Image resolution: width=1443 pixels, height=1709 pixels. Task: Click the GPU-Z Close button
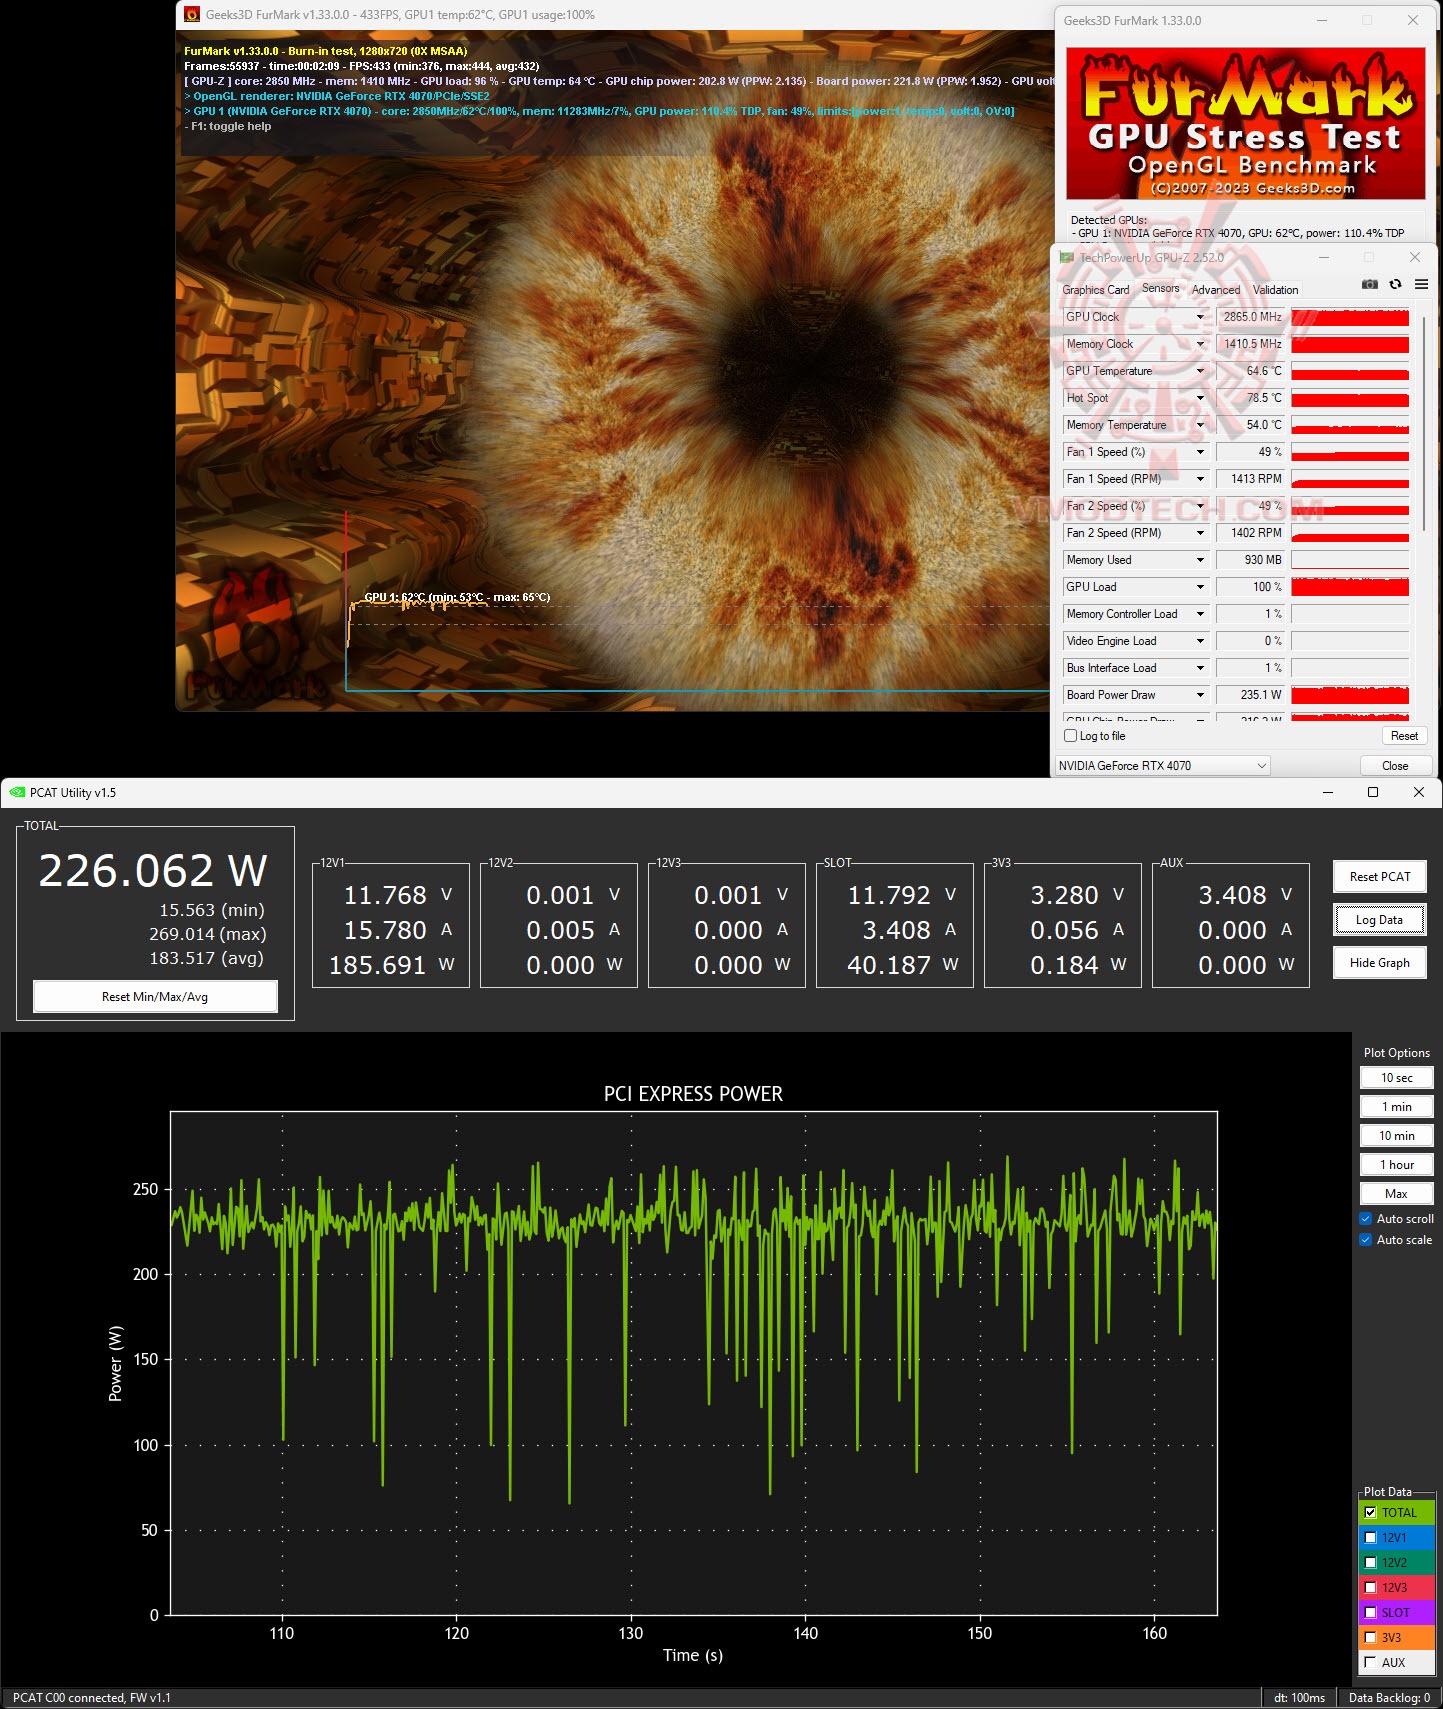[x=1395, y=766]
